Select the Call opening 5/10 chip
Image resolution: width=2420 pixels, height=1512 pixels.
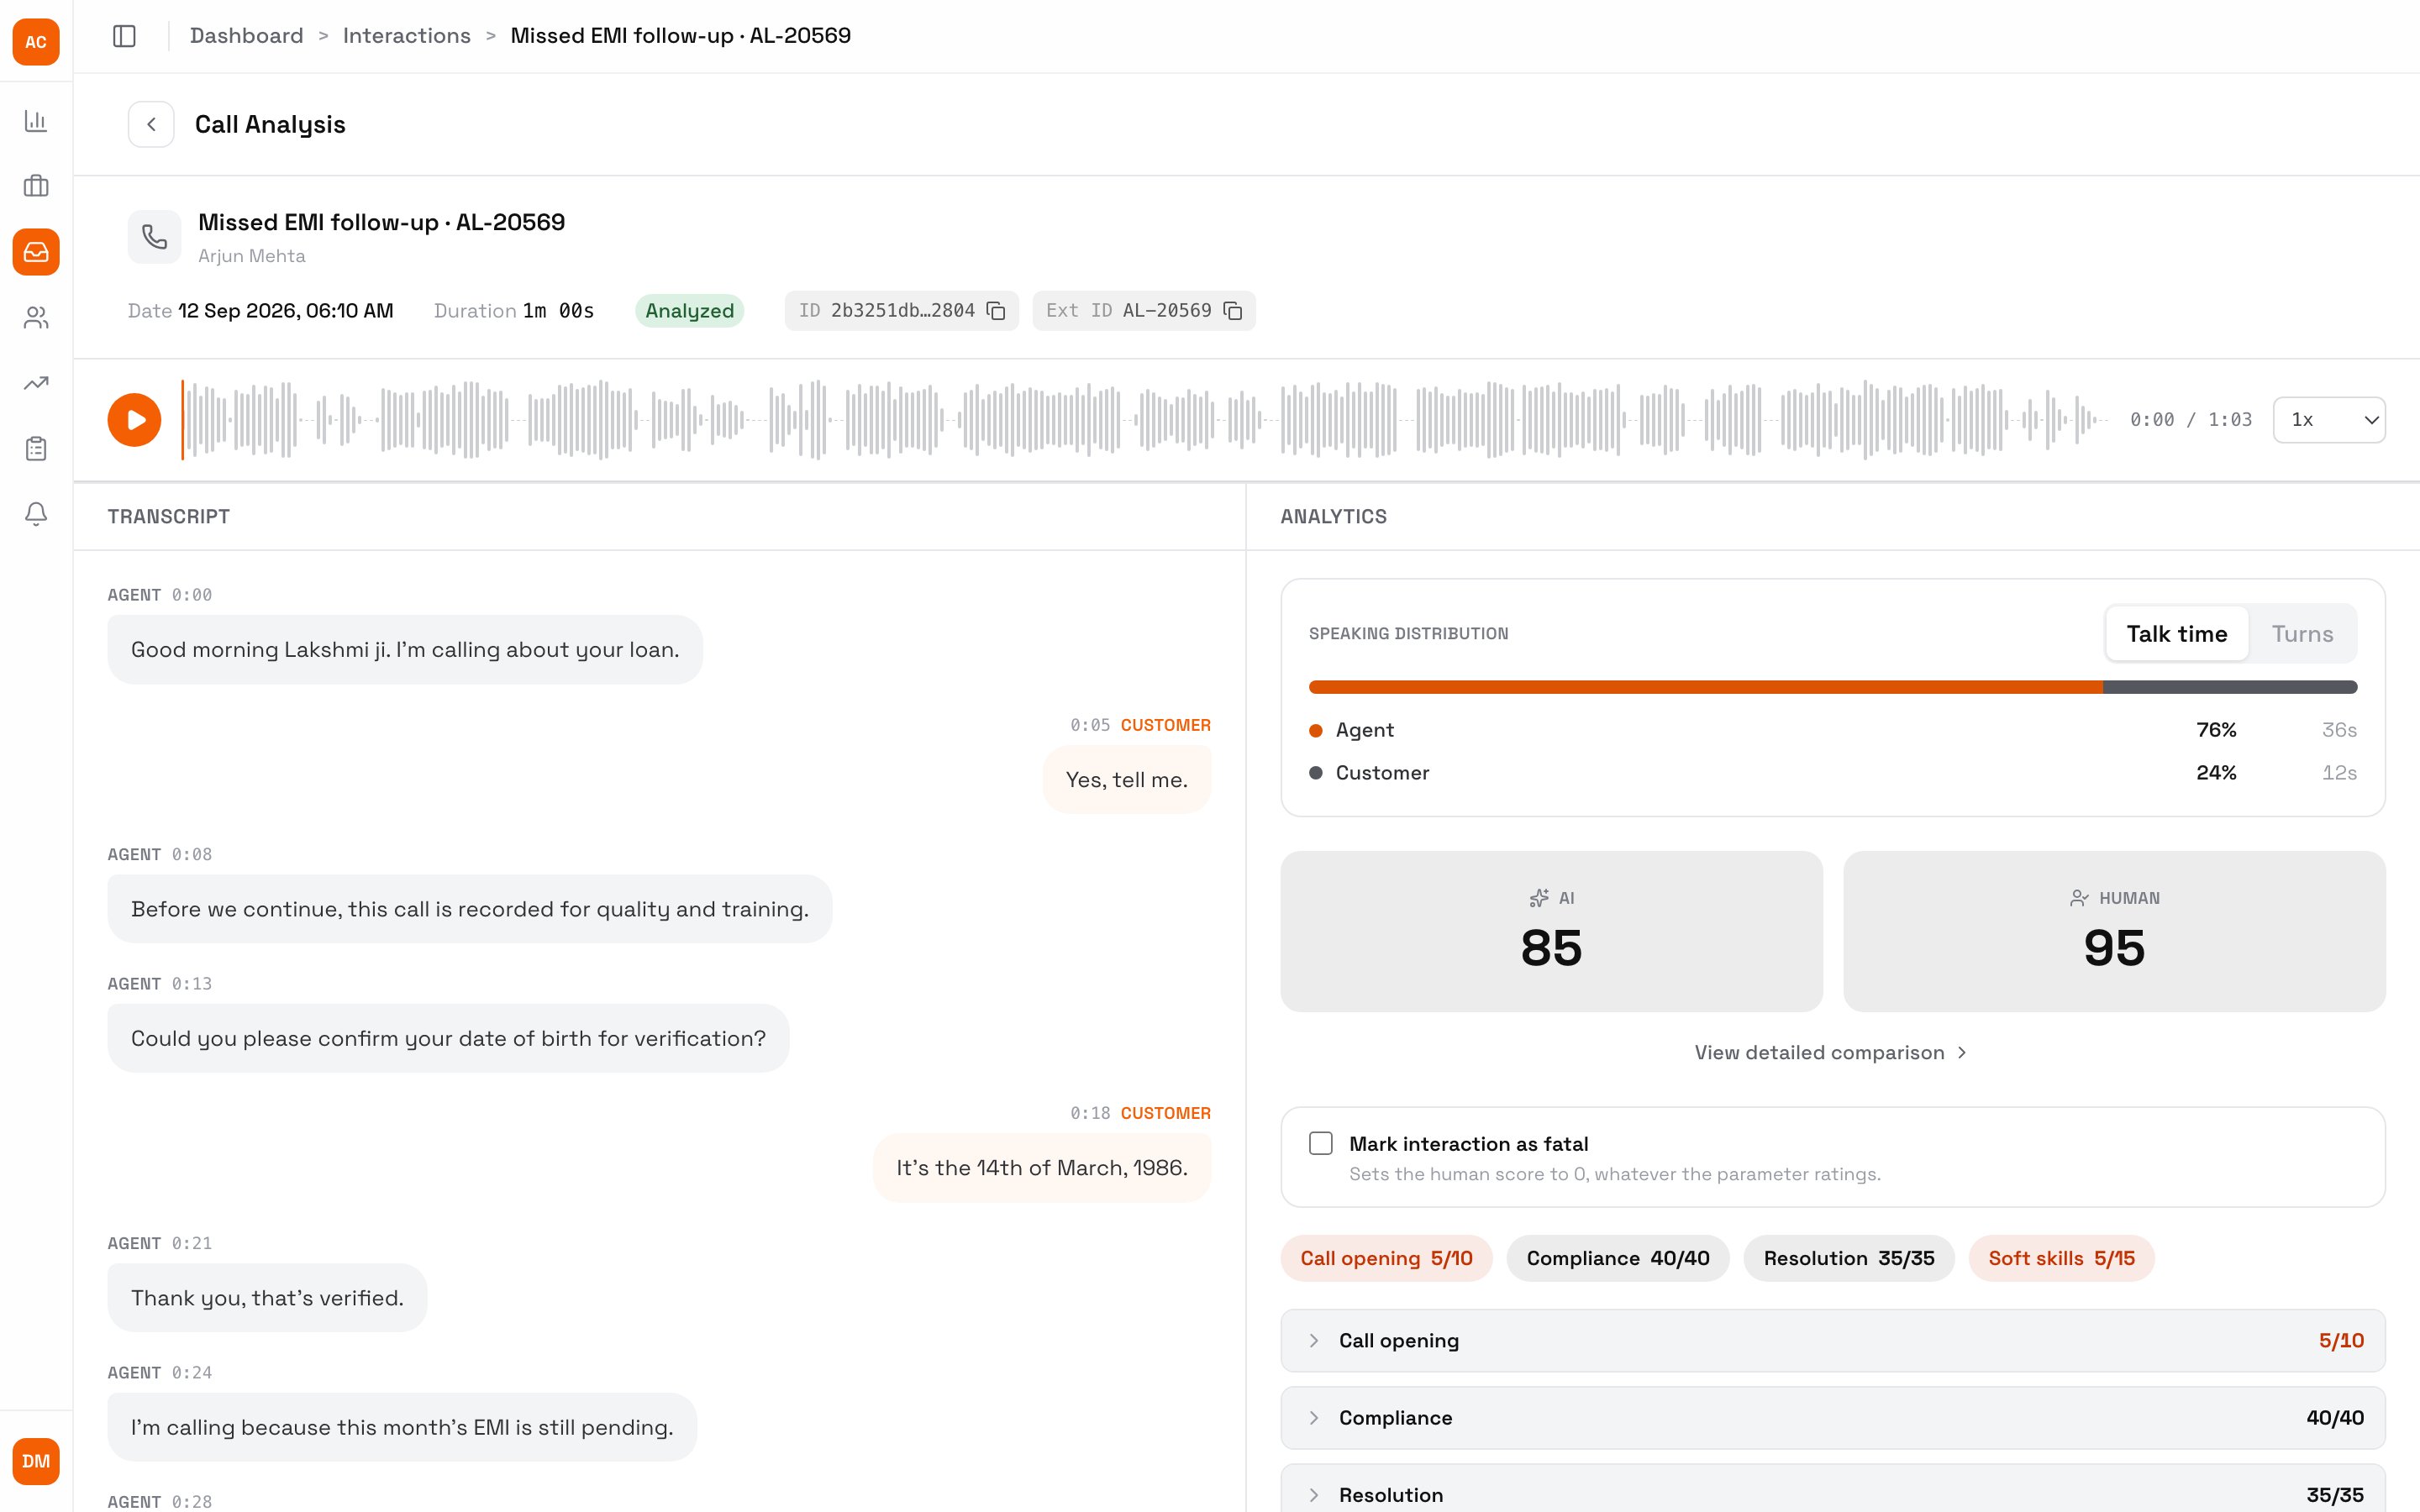(x=1386, y=1258)
